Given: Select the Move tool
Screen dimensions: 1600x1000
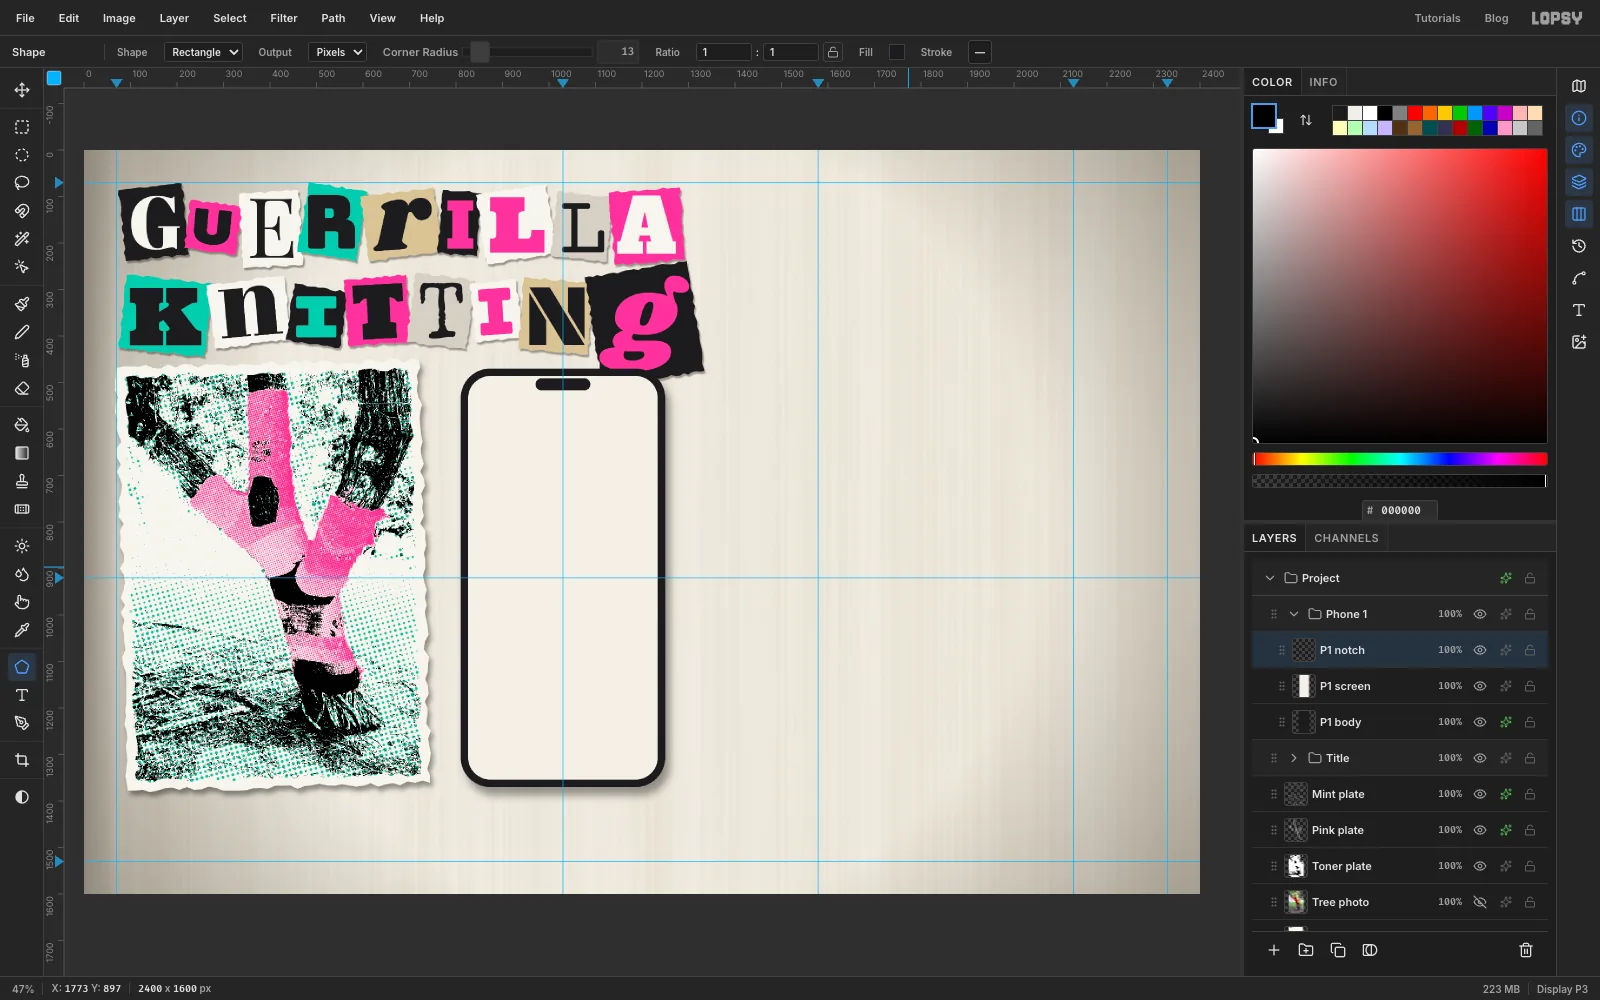Looking at the screenshot, I should pyautogui.click(x=22, y=90).
